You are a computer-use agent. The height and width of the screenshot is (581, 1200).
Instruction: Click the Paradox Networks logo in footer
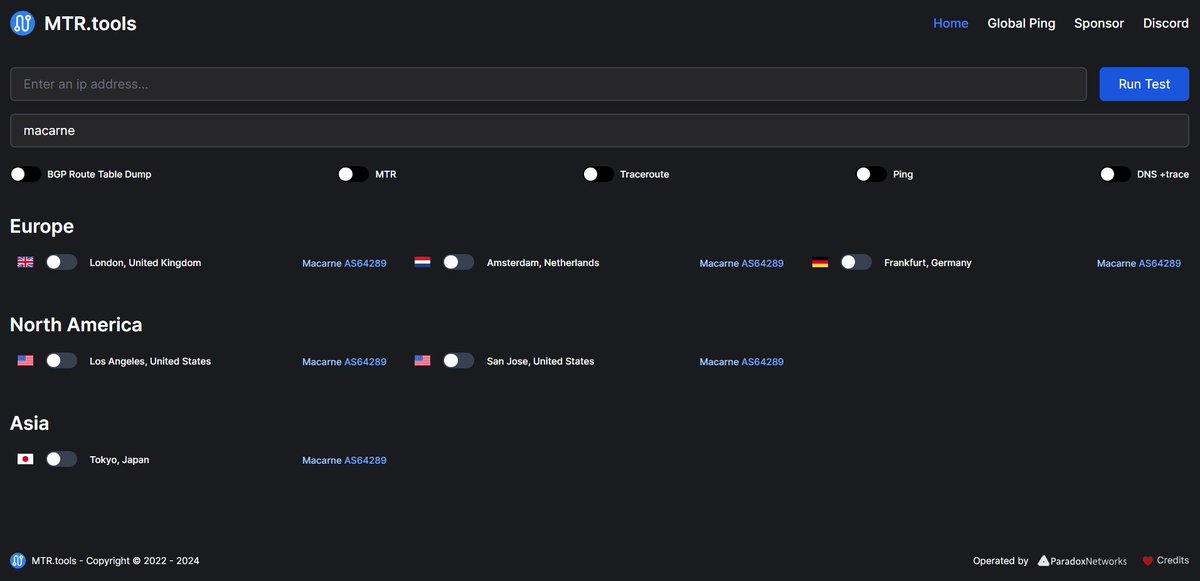tap(1083, 561)
